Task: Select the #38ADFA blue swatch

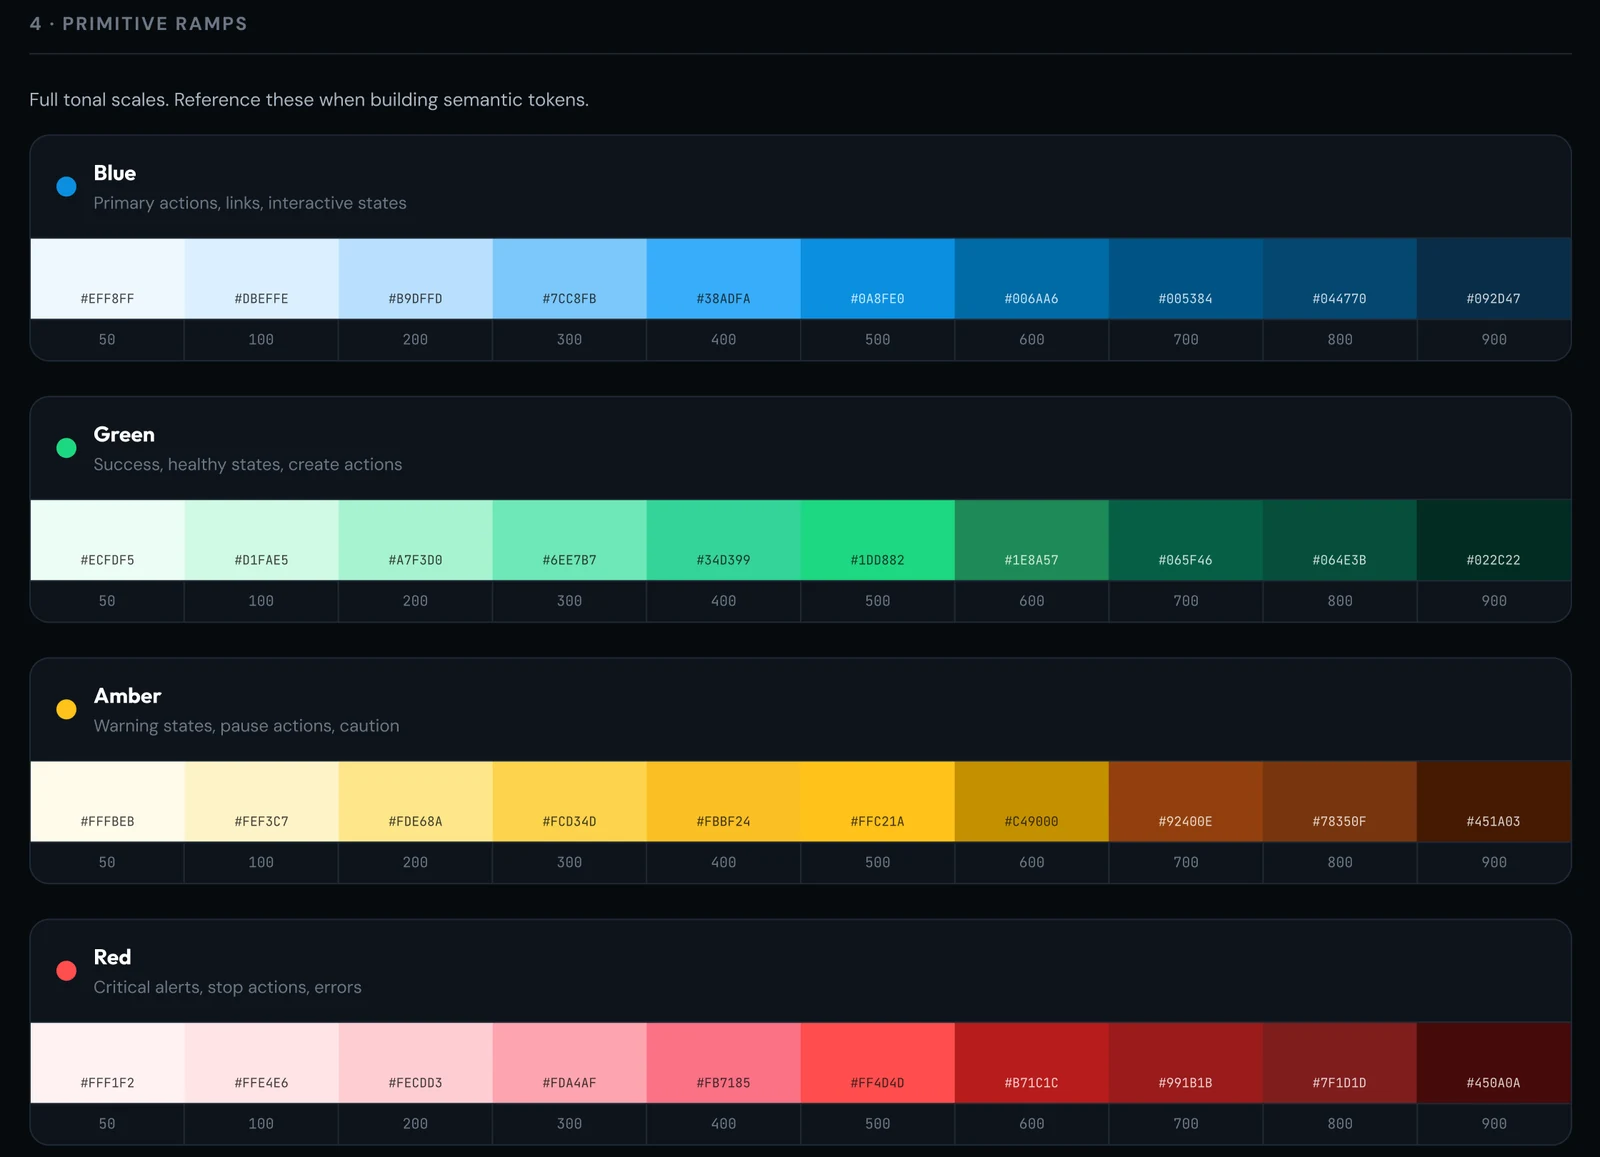Action: 724,279
